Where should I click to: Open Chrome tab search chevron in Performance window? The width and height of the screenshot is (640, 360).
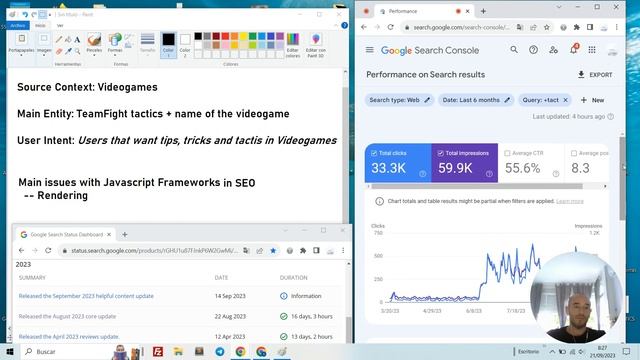(x=558, y=7)
